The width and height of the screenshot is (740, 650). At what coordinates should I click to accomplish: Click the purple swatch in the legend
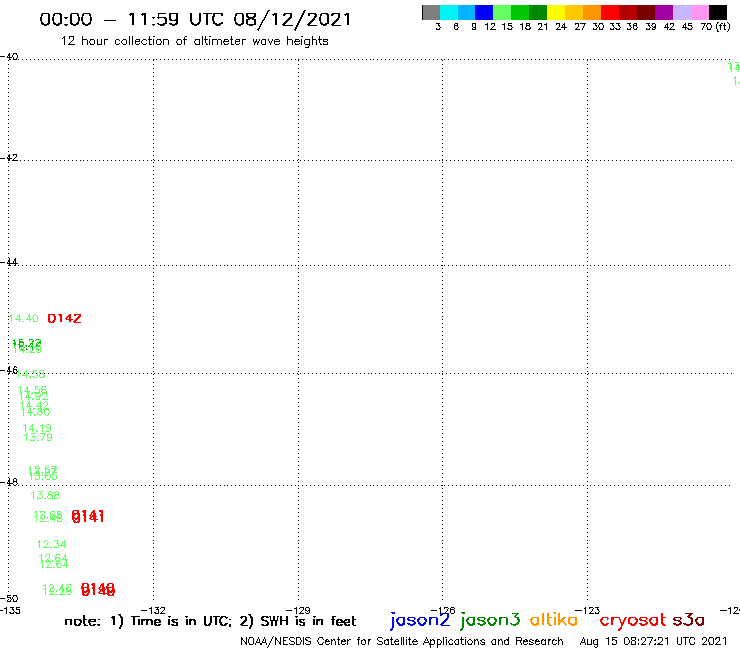coord(664,12)
